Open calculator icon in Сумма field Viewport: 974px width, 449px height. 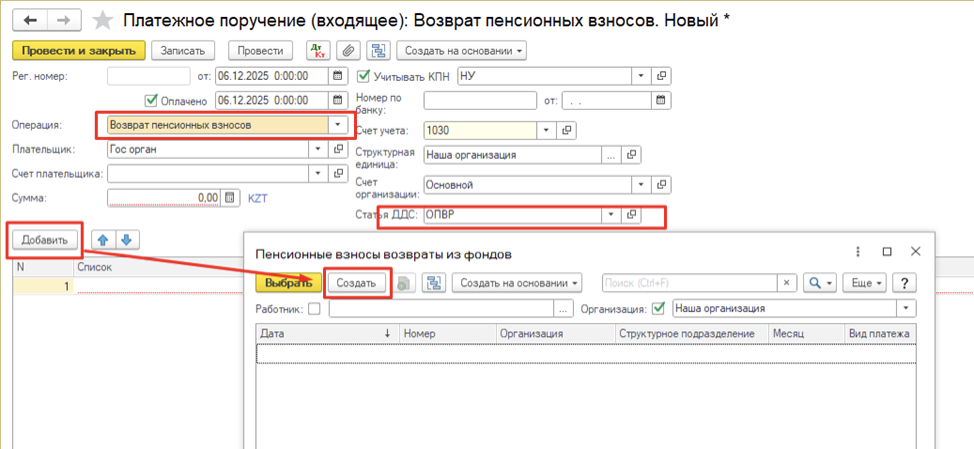click(231, 198)
